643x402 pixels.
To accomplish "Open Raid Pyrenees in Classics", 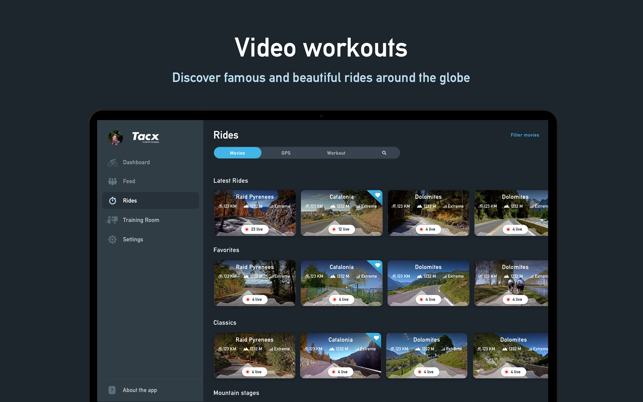I will pyautogui.click(x=254, y=356).
